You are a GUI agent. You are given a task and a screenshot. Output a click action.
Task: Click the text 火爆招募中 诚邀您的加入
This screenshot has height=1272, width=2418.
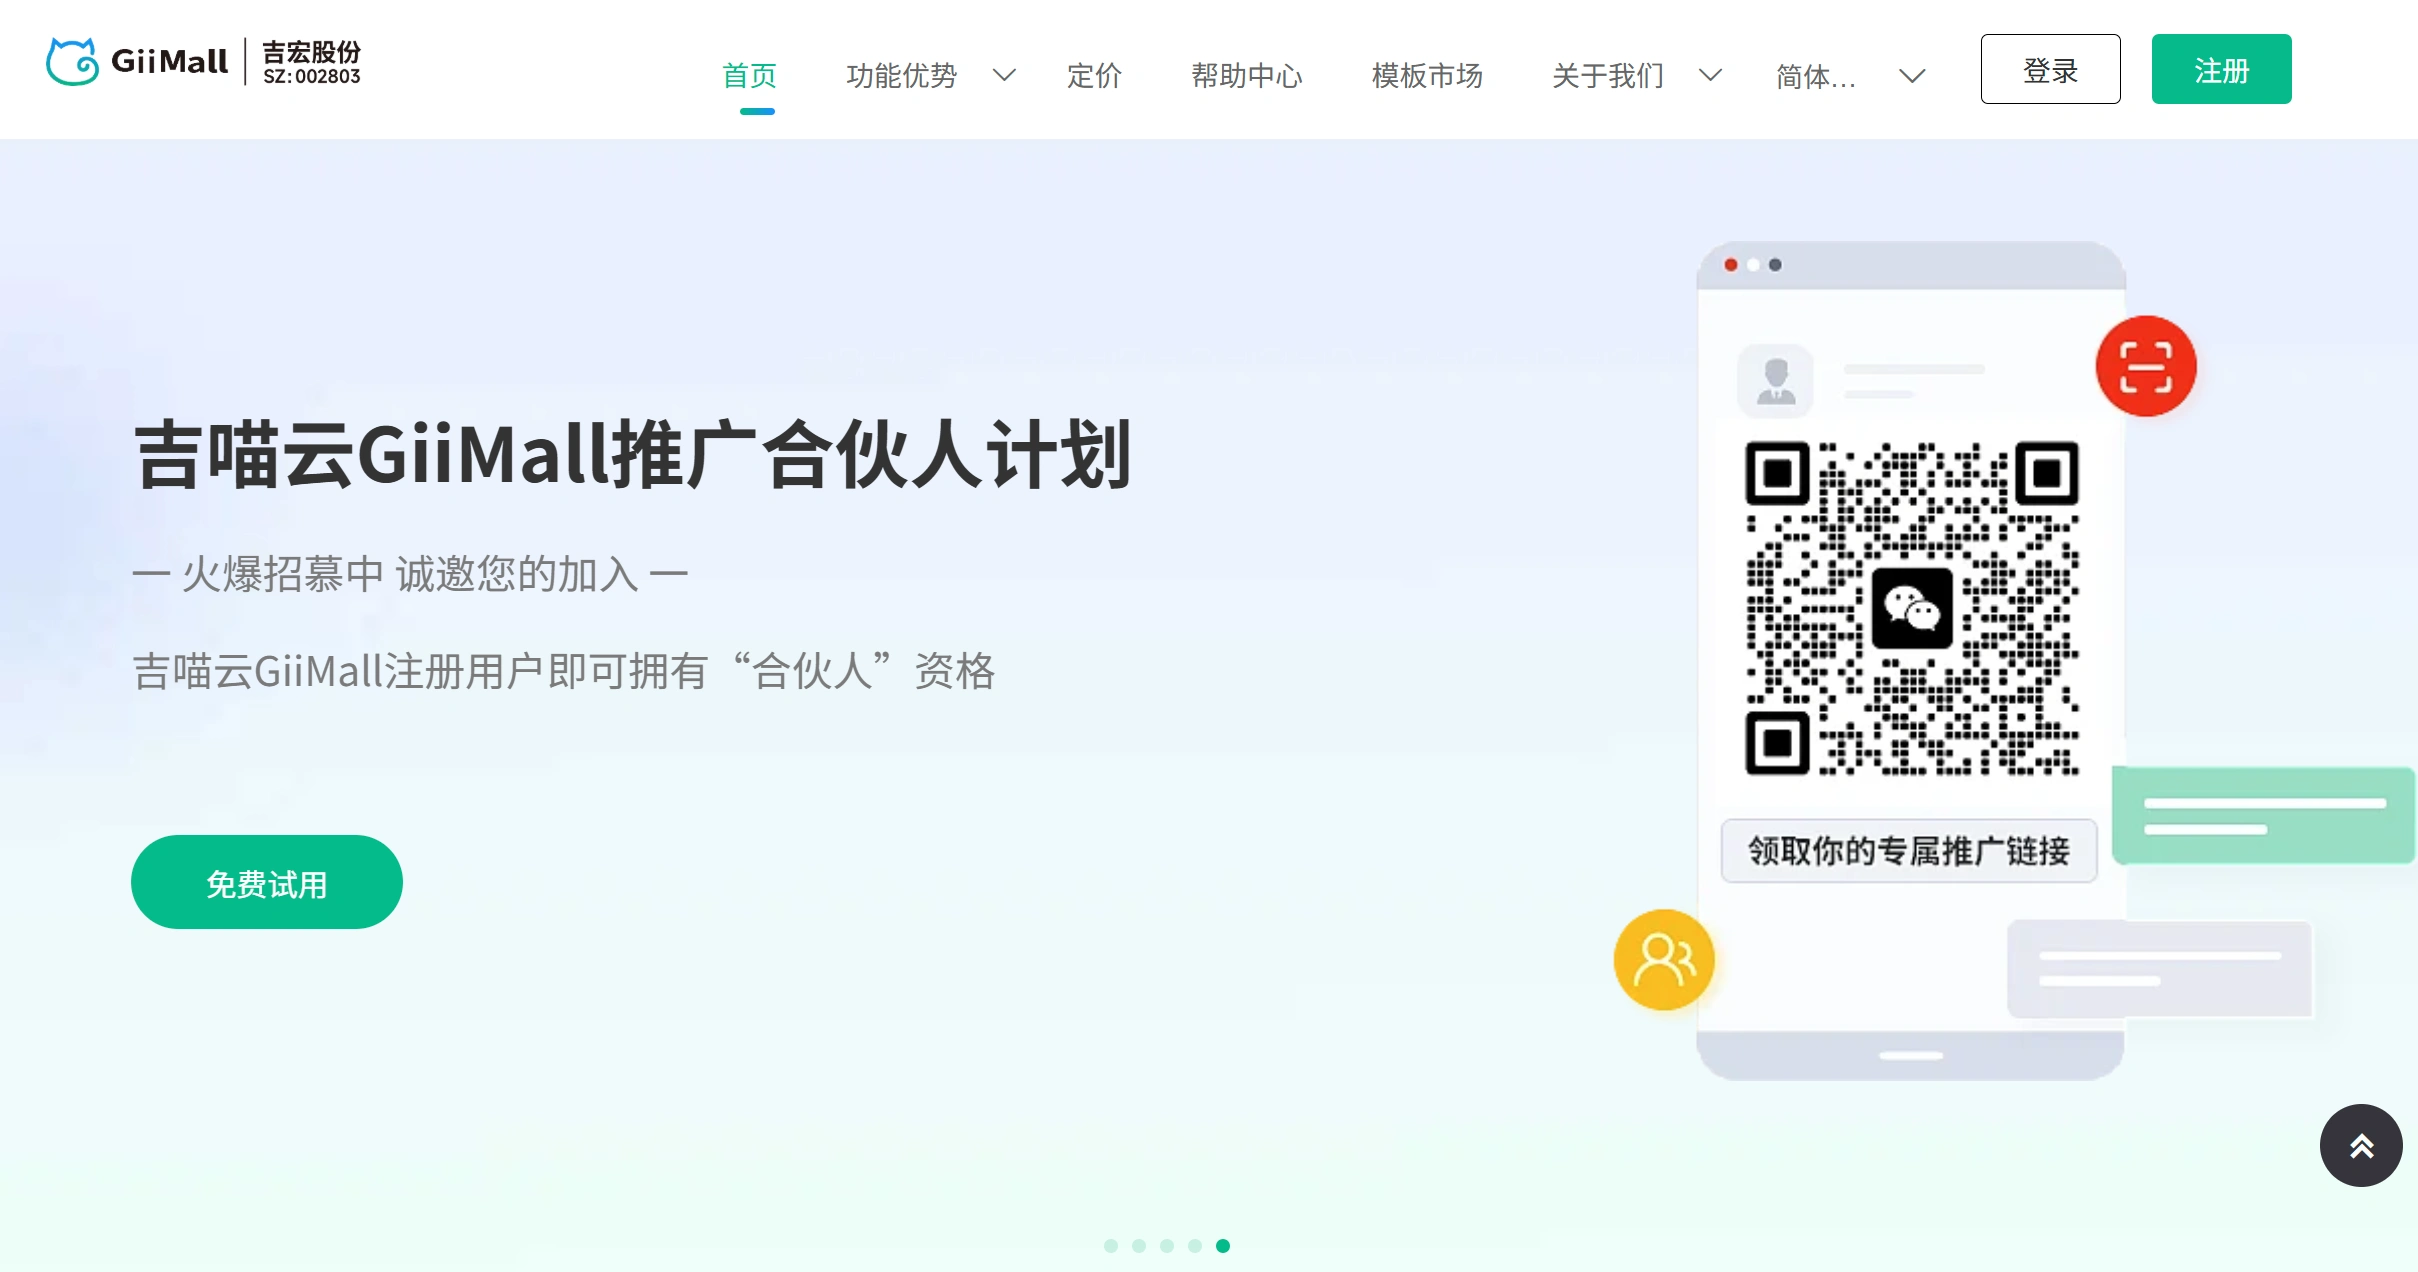(x=410, y=574)
